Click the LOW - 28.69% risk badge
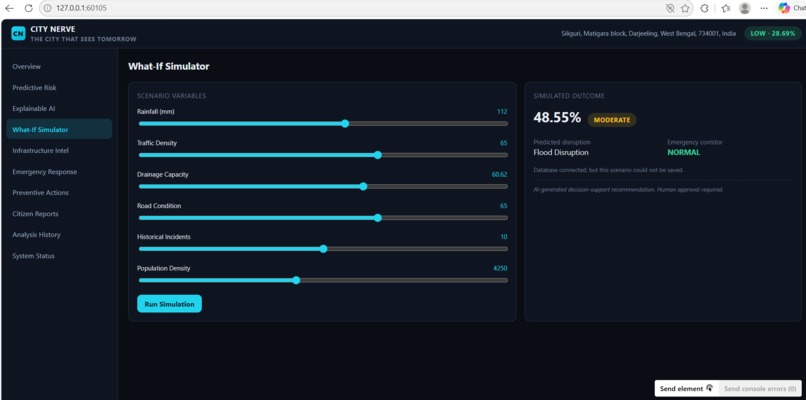Screen dimensions: 806x400 773,33
